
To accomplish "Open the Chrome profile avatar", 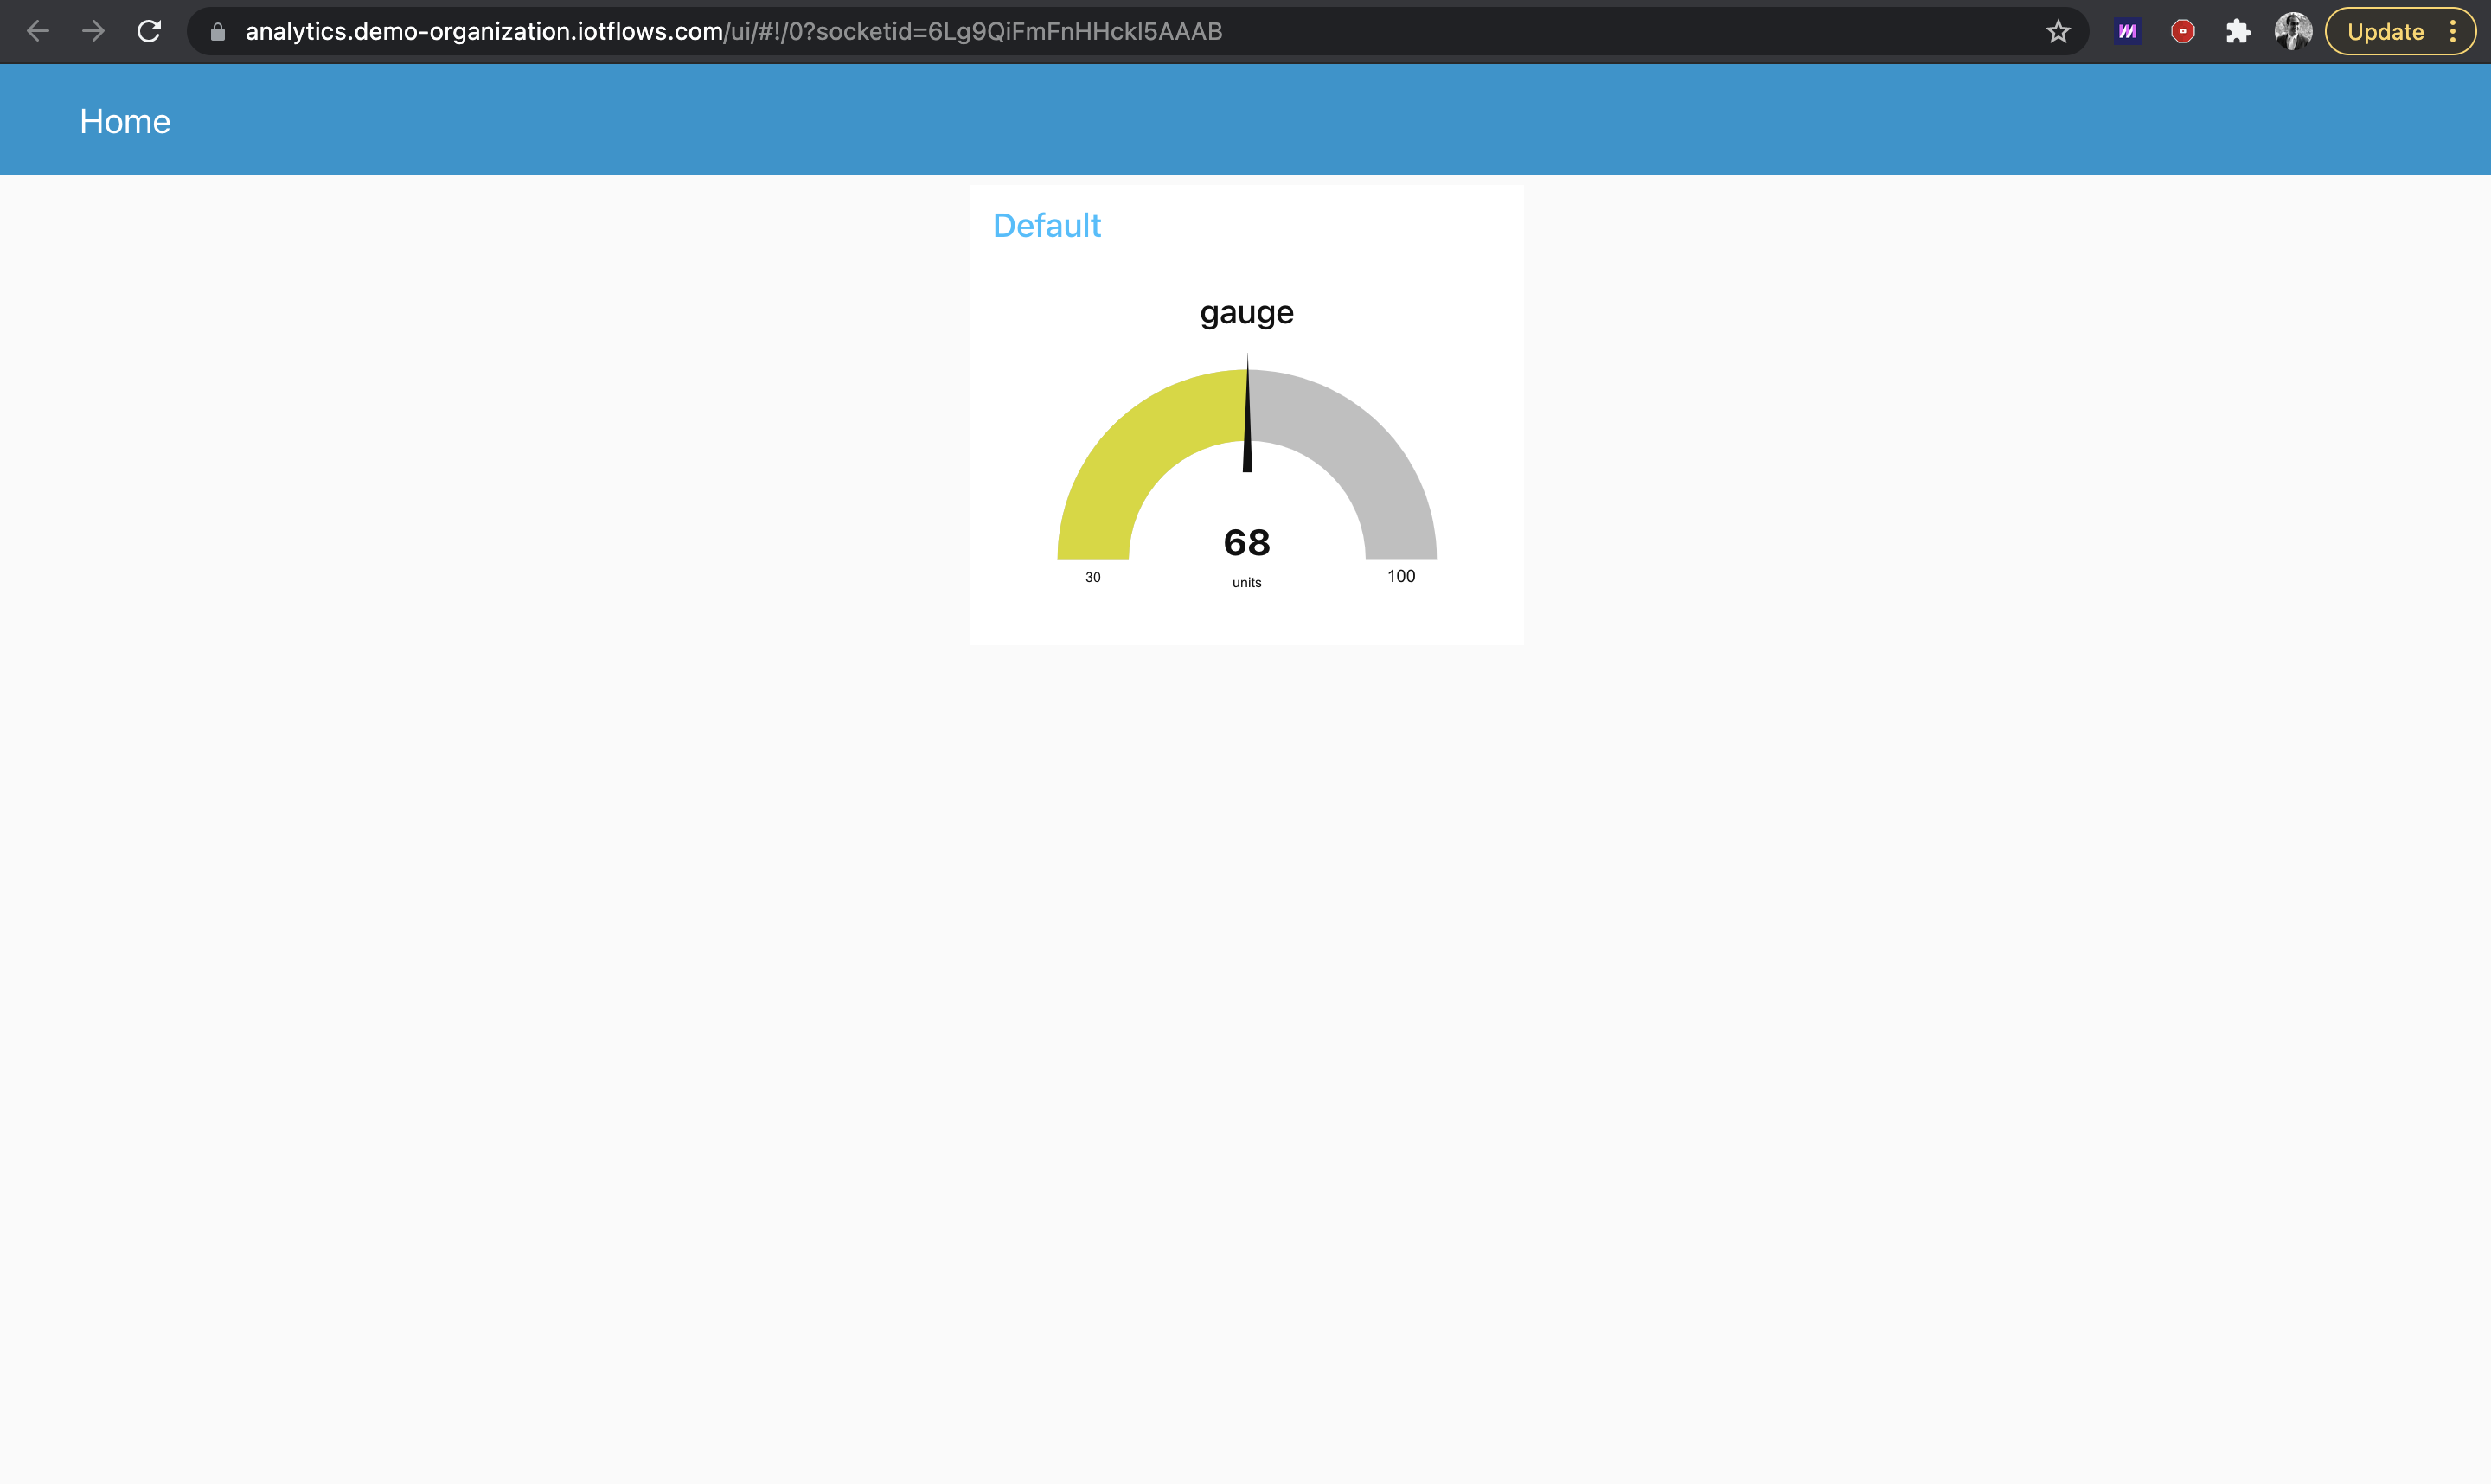I will click(2292, 32).
